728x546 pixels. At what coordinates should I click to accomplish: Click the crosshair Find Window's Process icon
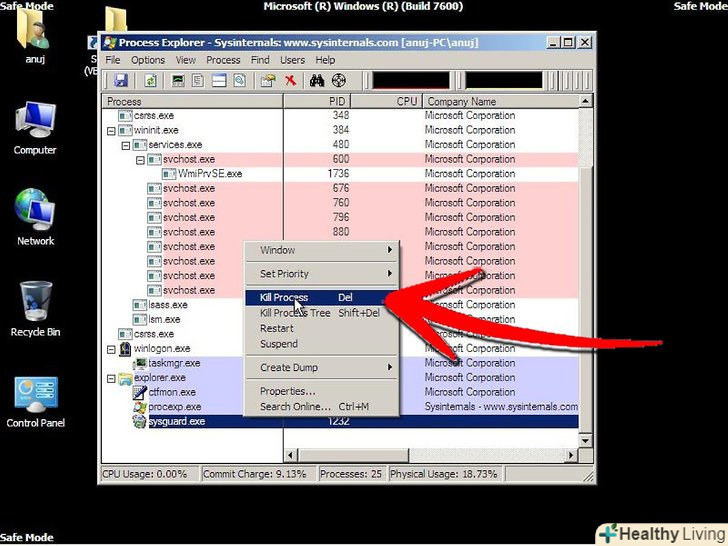point(339,81)
